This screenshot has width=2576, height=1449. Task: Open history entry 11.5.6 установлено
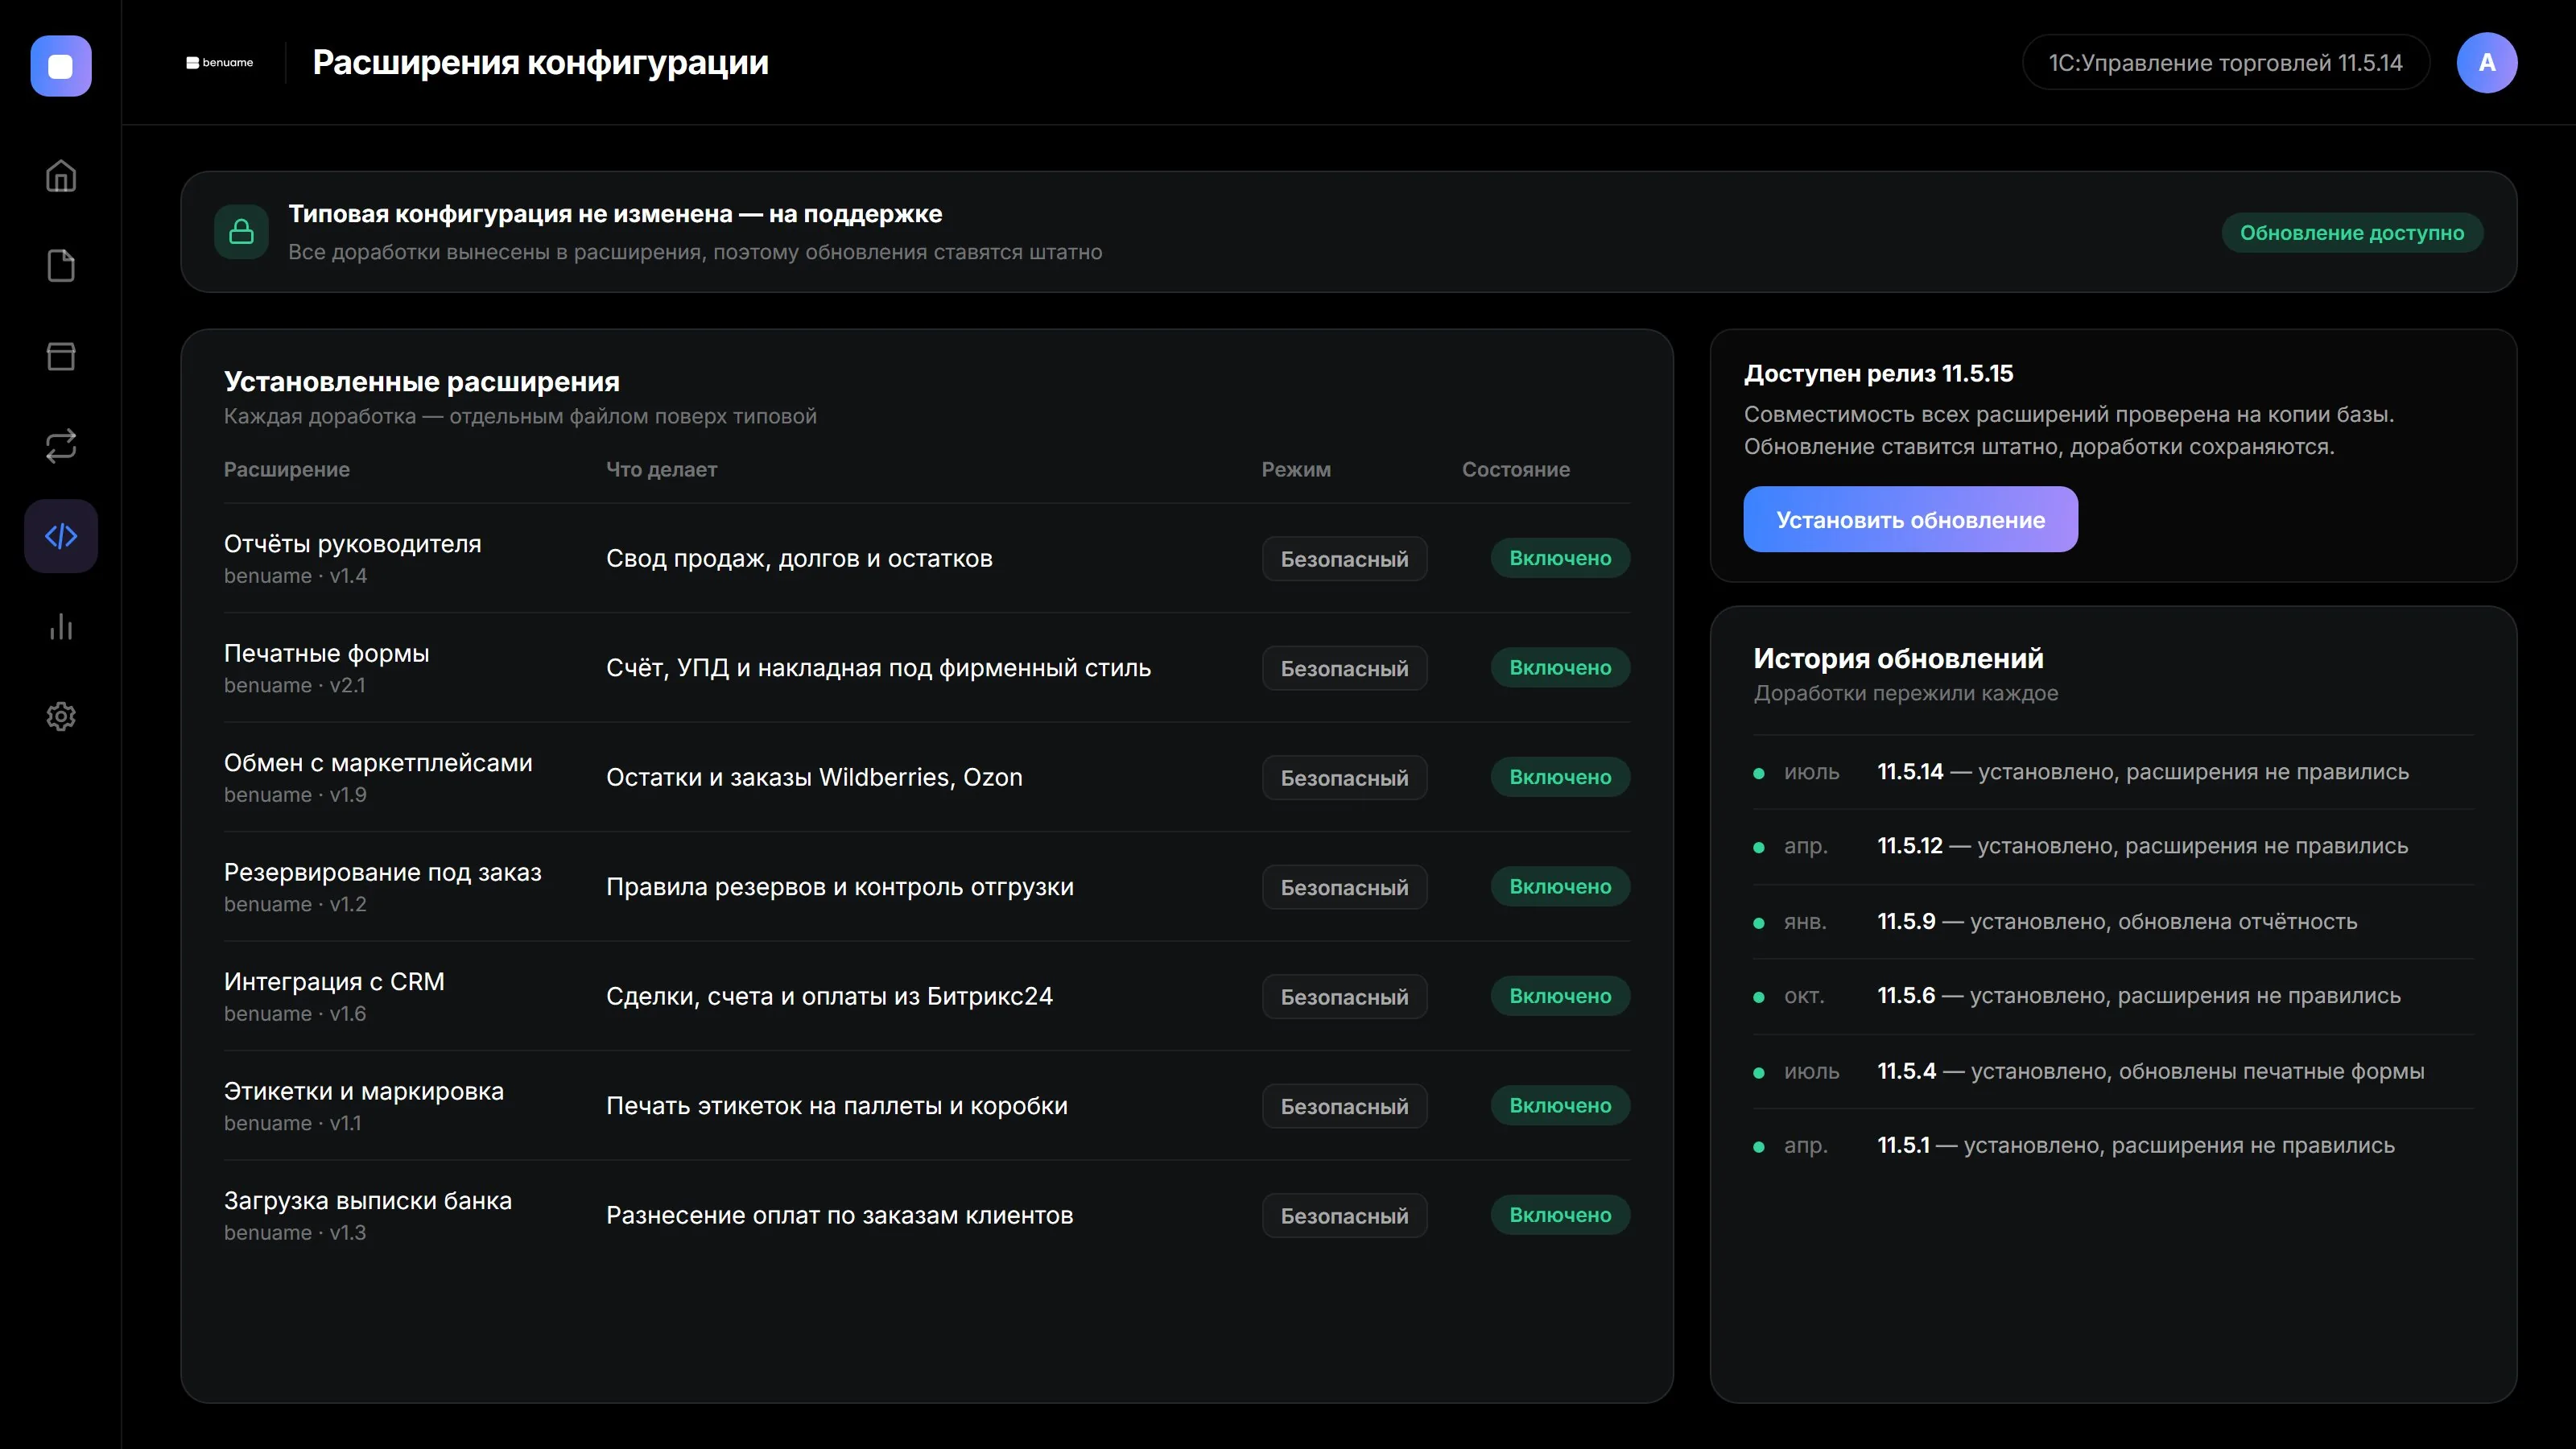2113,996
